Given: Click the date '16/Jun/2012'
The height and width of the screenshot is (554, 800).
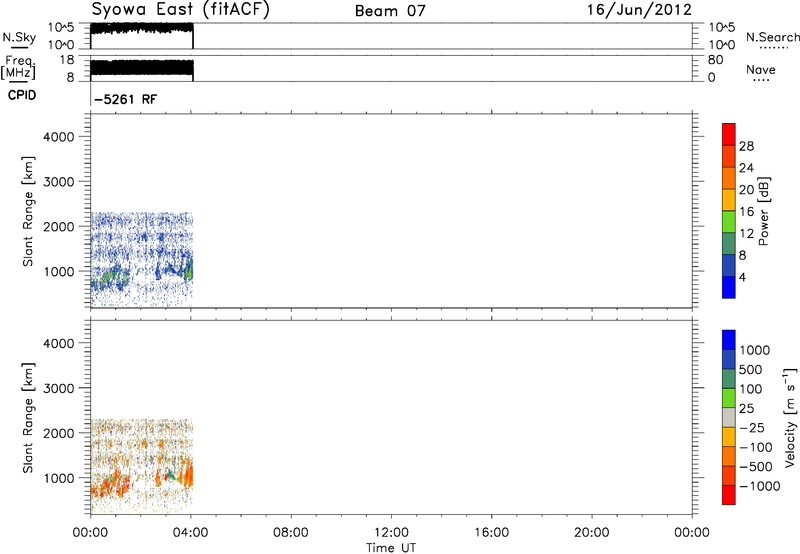Looking at the screenshot, I should coord(639,9).
